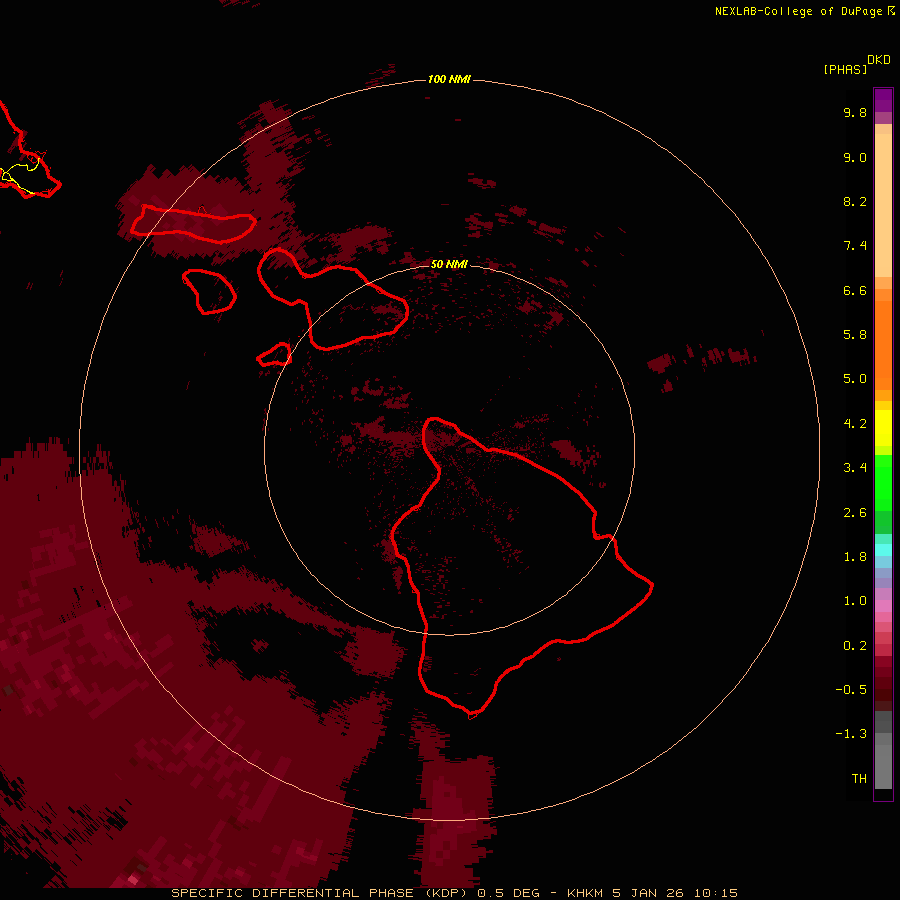Click the TH threshold label

coord(859,779)
